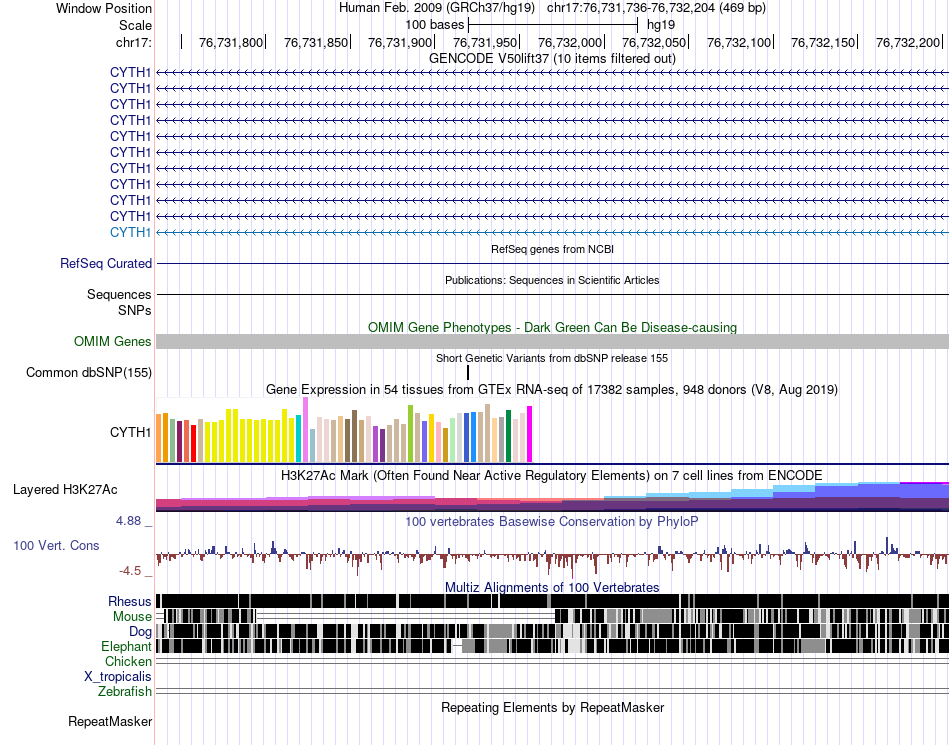Select the 100 Vert. Cons label
Screen dimensions: 950x745
[56, 546]
